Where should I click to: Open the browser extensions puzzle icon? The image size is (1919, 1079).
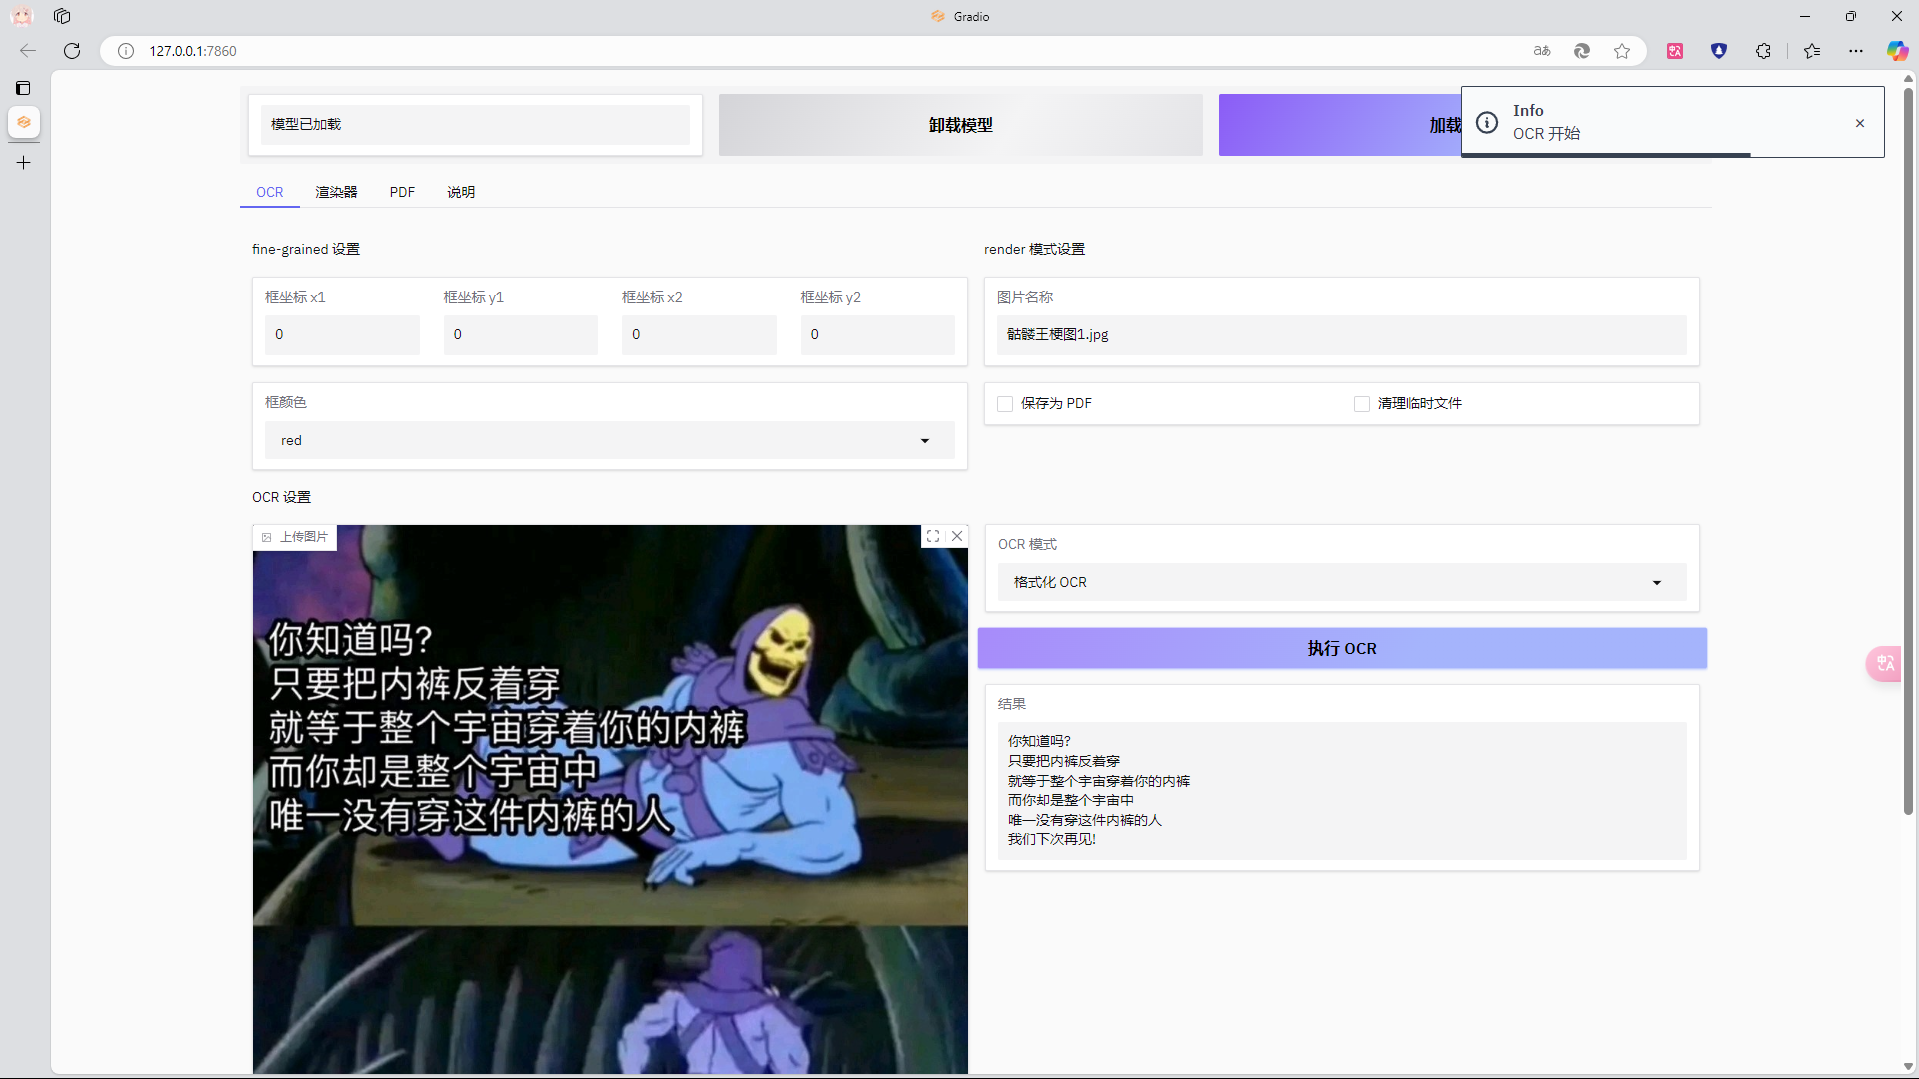(x=1763, y=51)
